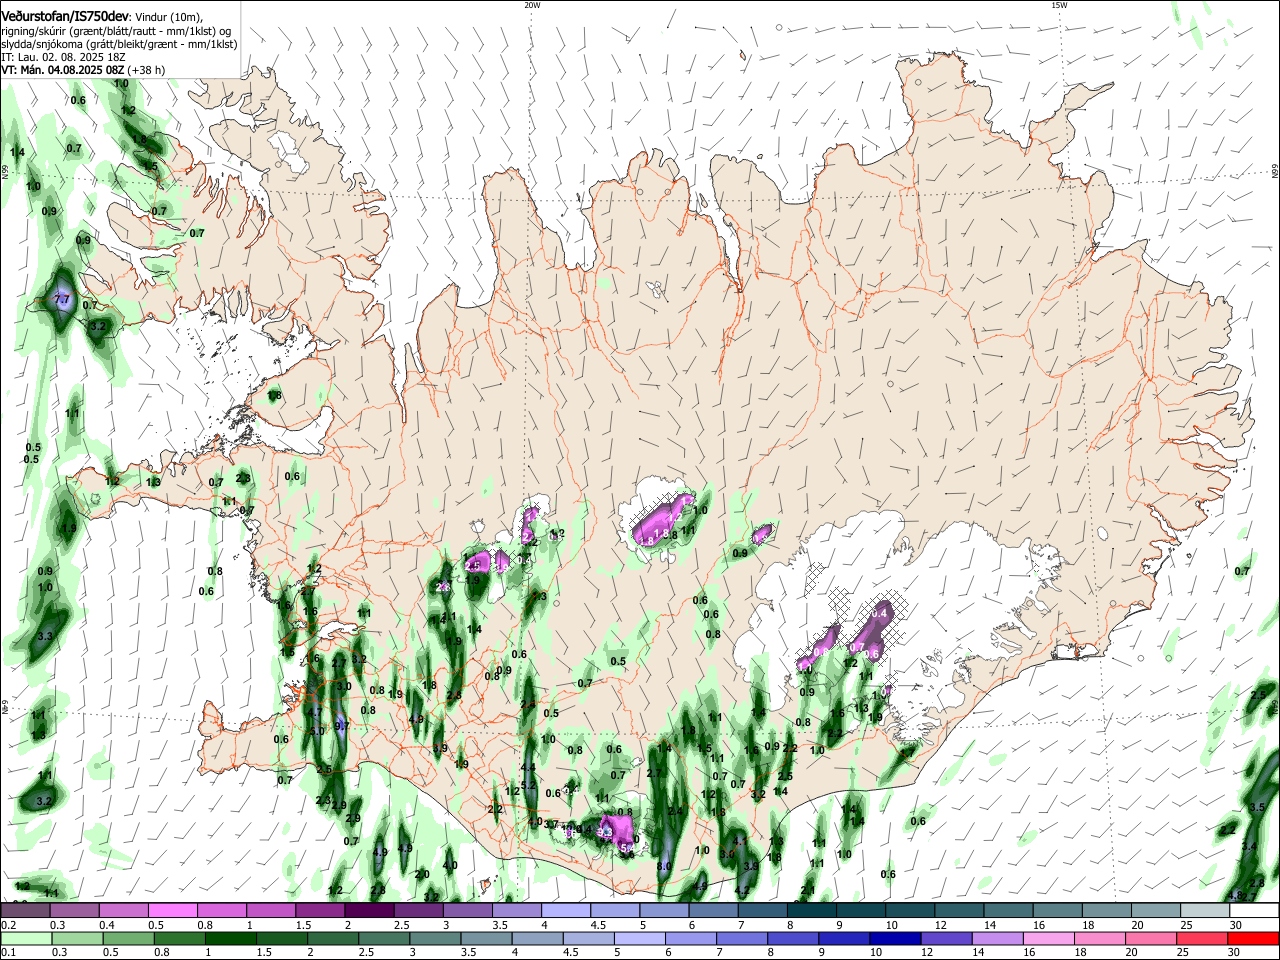Pick the 0.5 green swatch in rain scale
Screen dimensions: 1280x960
point(128,938)
